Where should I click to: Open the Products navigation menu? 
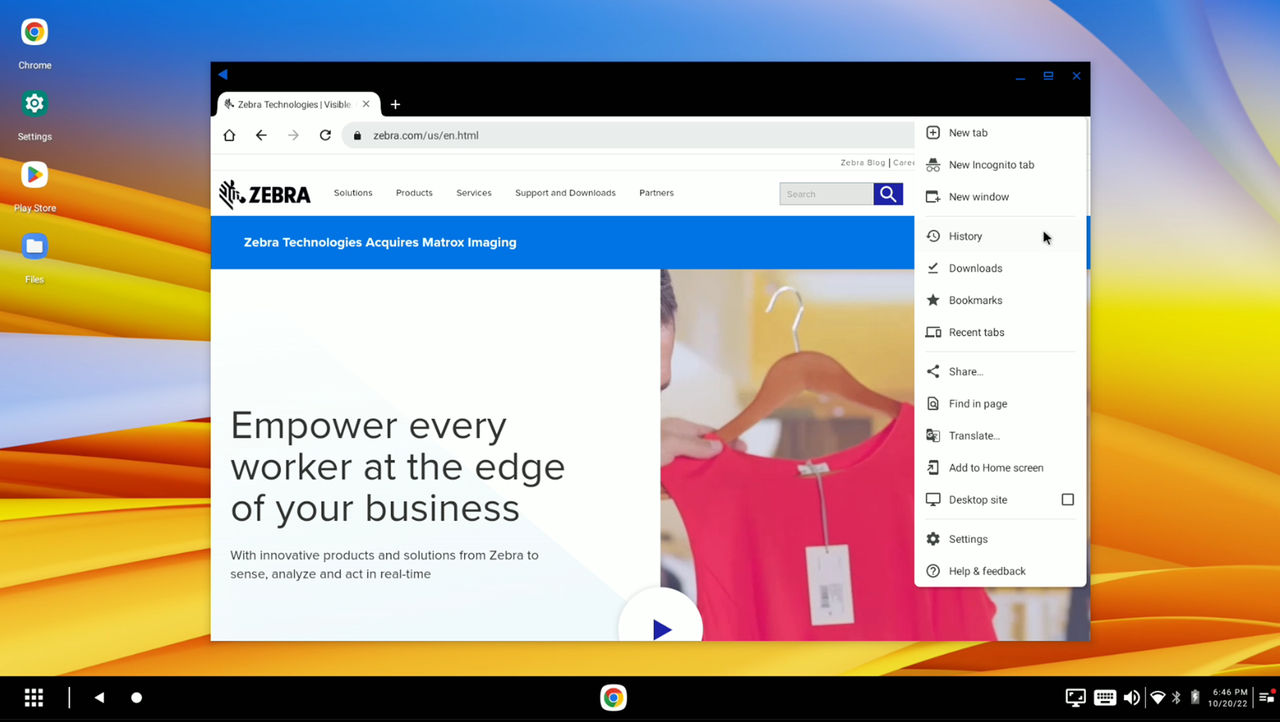(x=414, y=193)
